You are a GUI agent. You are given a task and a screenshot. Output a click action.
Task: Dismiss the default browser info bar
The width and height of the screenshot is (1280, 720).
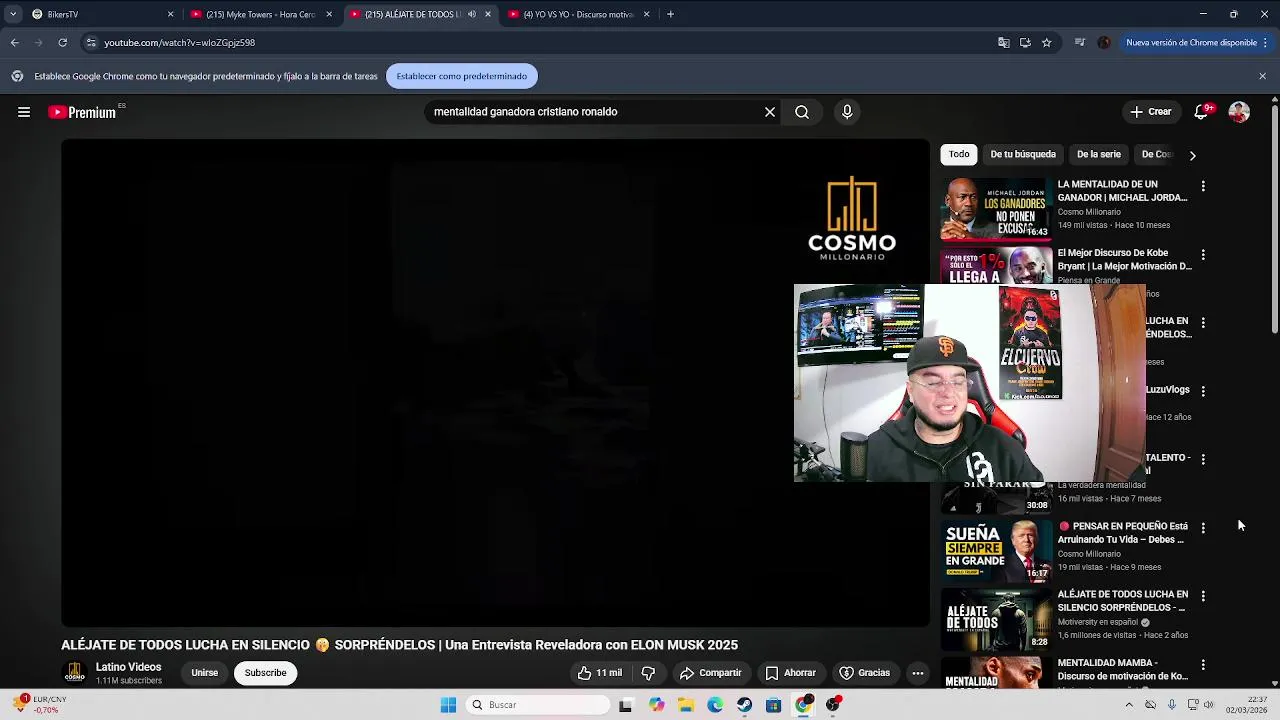point(1262,76)
